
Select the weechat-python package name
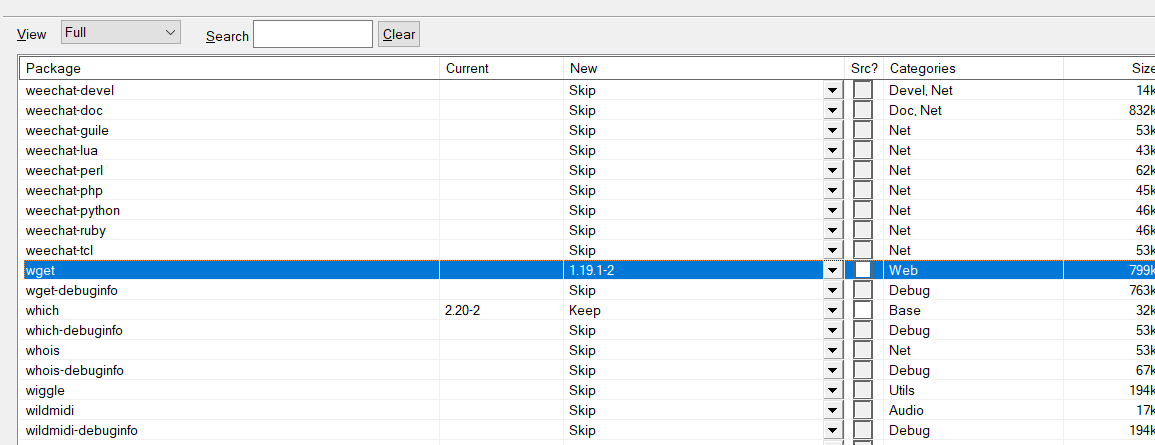pyautogui.click(x=72, y=211)
